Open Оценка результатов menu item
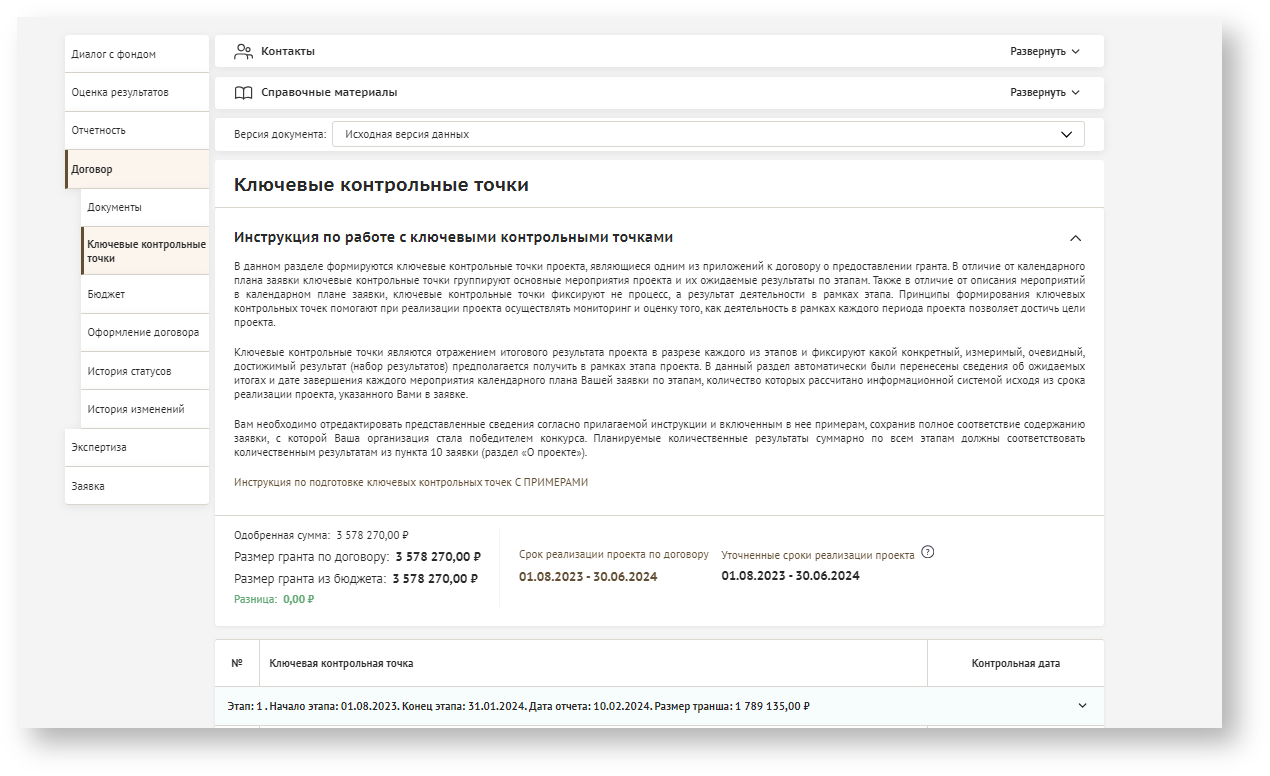The height and width of the screenshot is (776, 1270). [120, 92]
